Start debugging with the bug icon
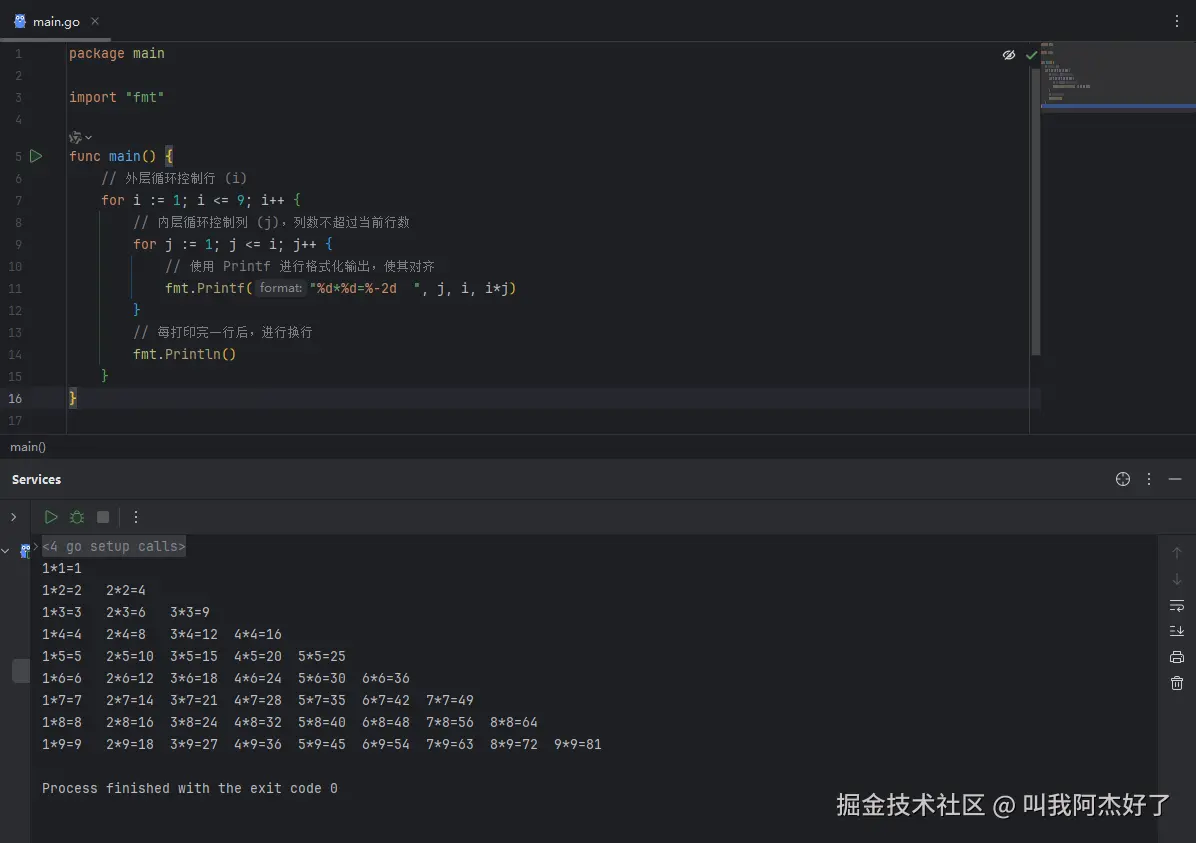Screen dimensions: 1196x843 click(77, 517)
